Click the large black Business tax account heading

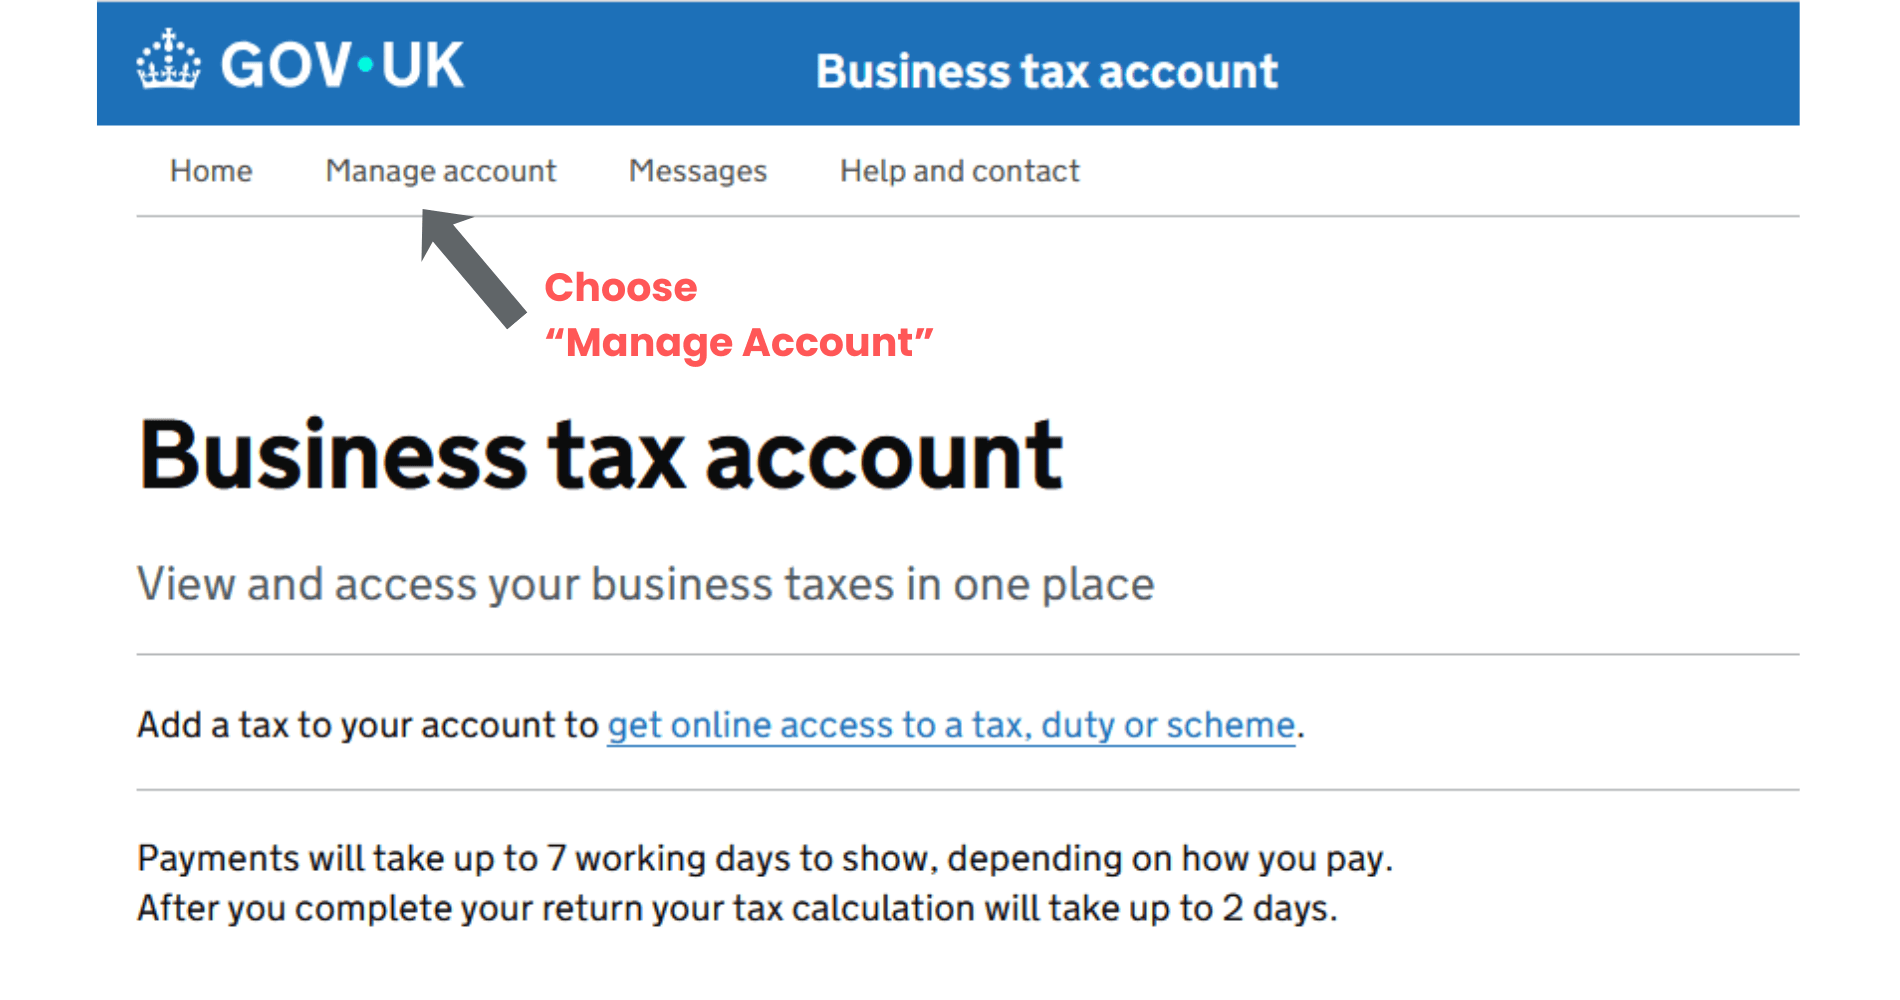click(600, 455)
